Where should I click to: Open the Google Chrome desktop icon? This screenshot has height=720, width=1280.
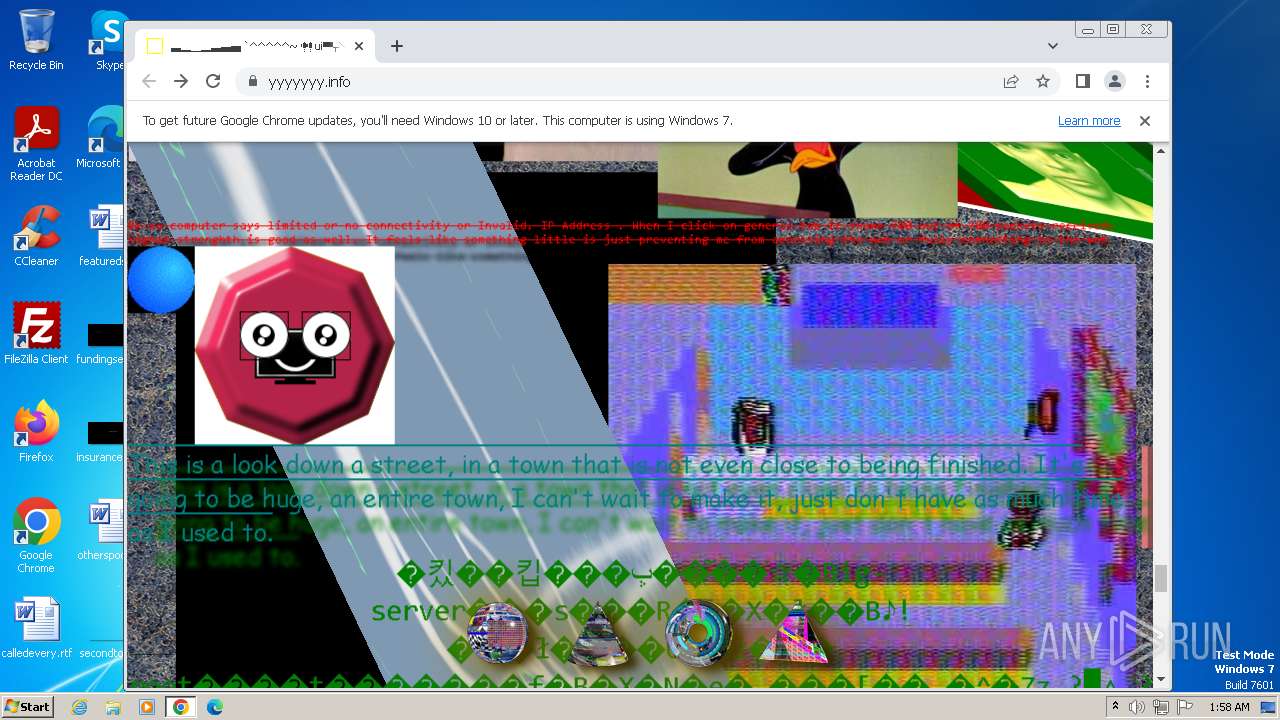coord(36,536)
